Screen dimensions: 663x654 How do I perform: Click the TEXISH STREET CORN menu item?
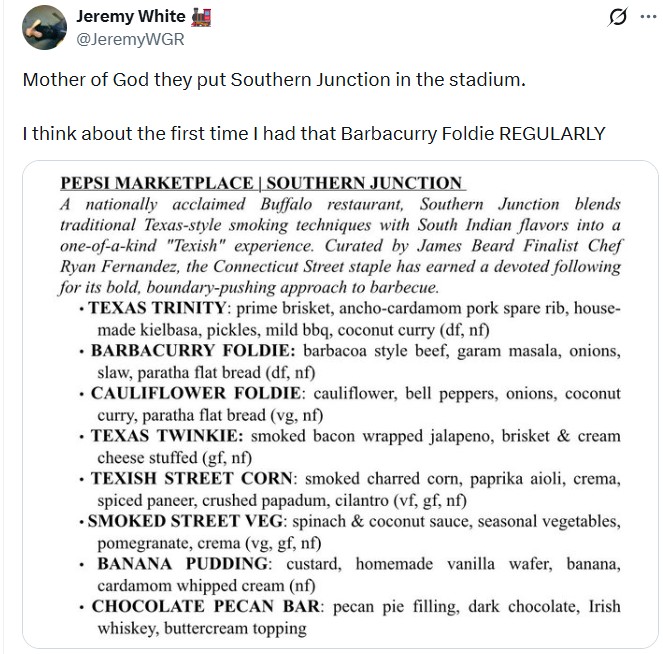tap(350, 490)
